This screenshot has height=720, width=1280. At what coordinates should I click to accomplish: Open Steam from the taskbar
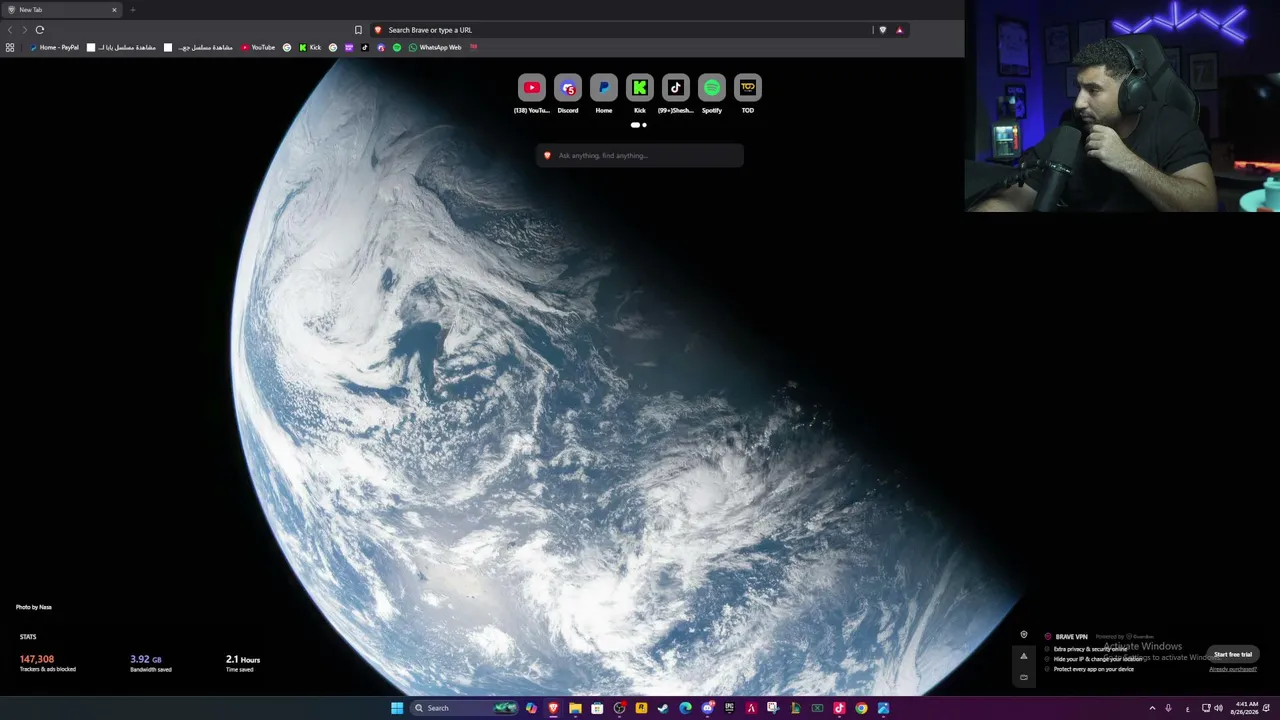663,708
